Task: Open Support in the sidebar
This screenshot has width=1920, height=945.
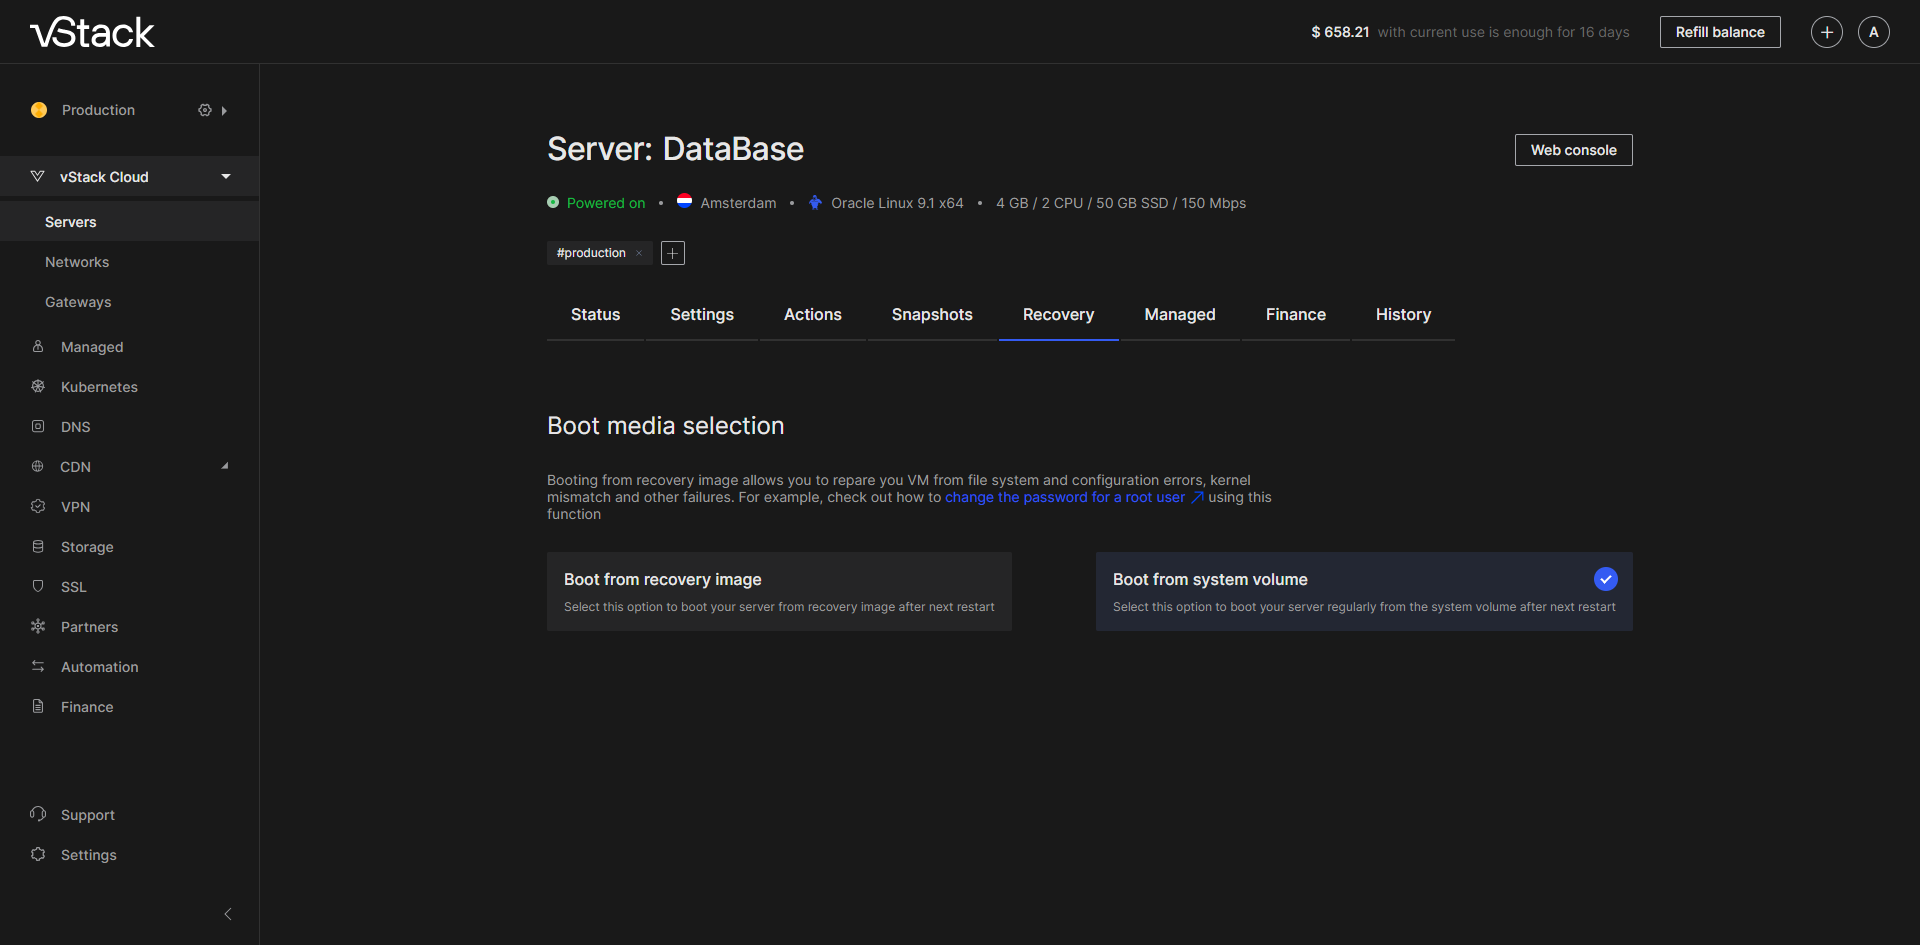Action: (x=88, y=815)
